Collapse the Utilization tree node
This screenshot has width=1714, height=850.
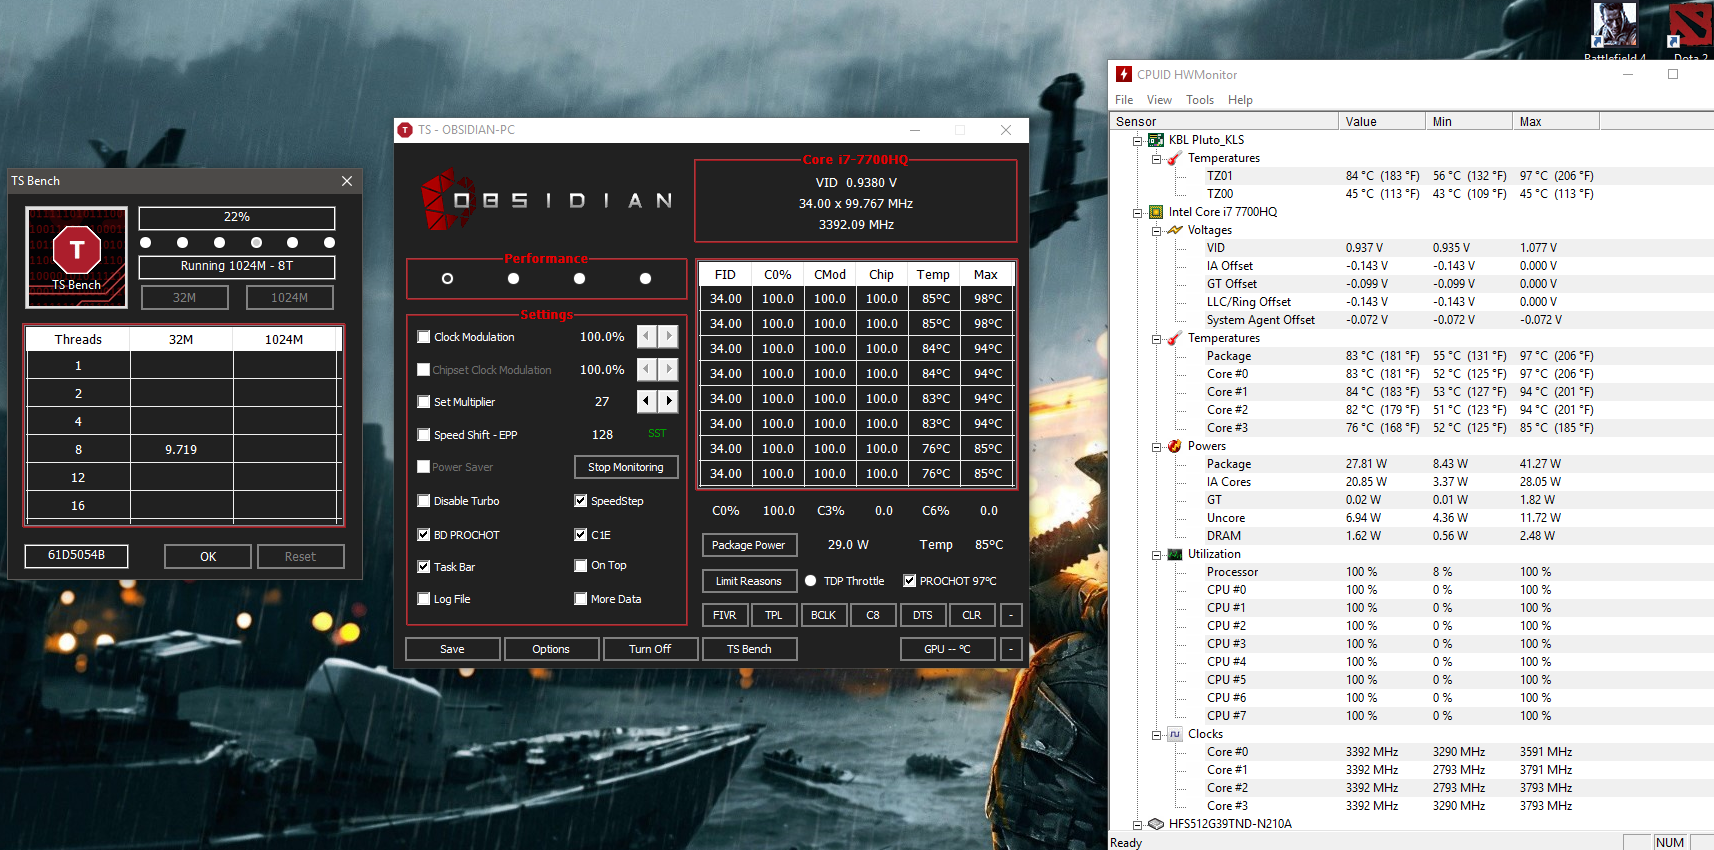[x=1156, y=554]
